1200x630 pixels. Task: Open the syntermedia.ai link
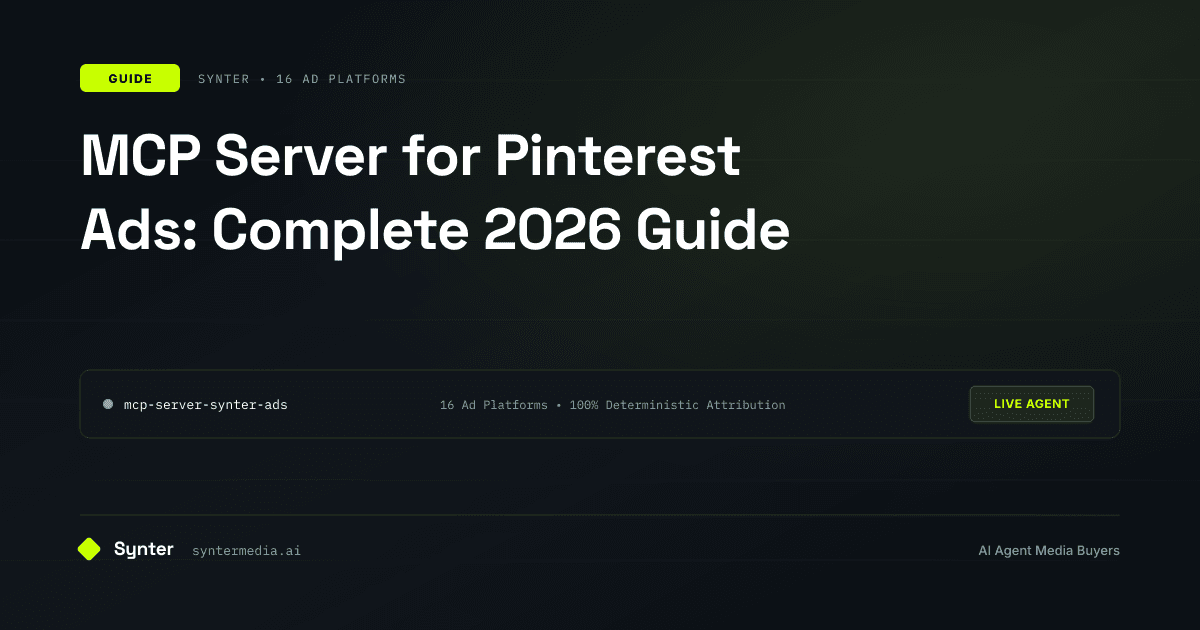tap(246, 551)
